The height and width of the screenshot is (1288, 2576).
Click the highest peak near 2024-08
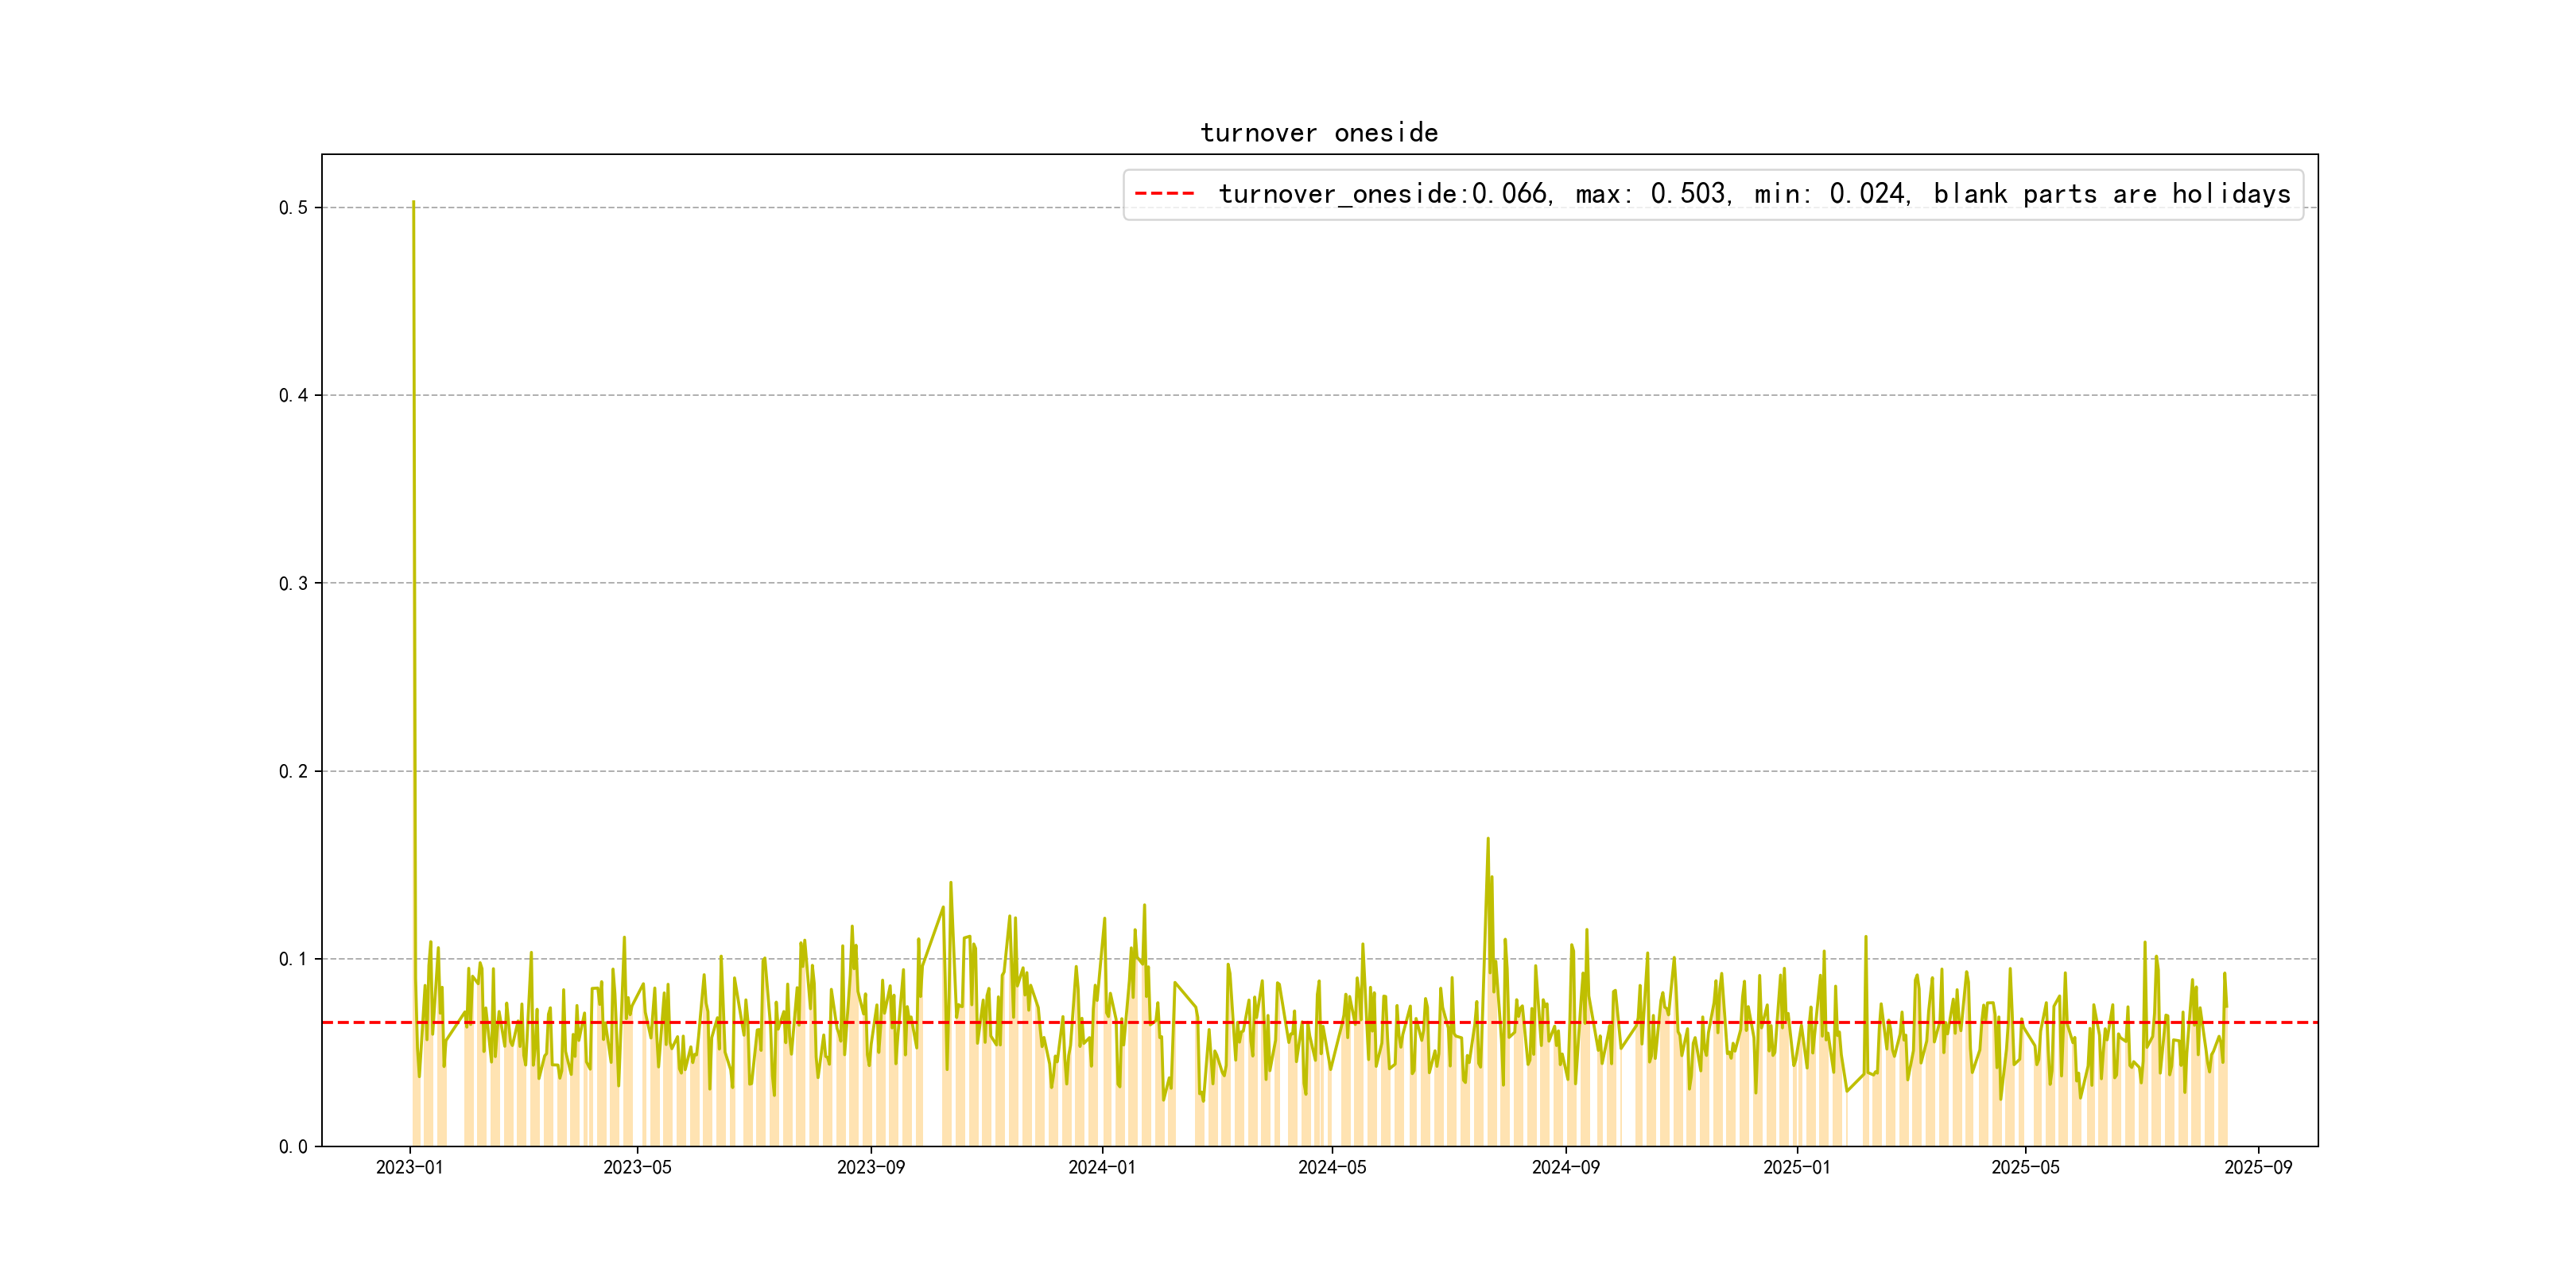click(1487, 839)
